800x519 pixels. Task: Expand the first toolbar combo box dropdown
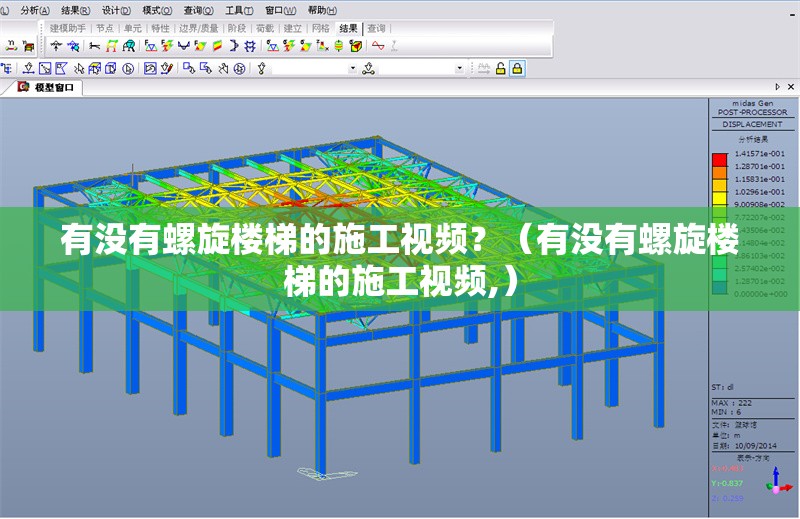(352, 68)
